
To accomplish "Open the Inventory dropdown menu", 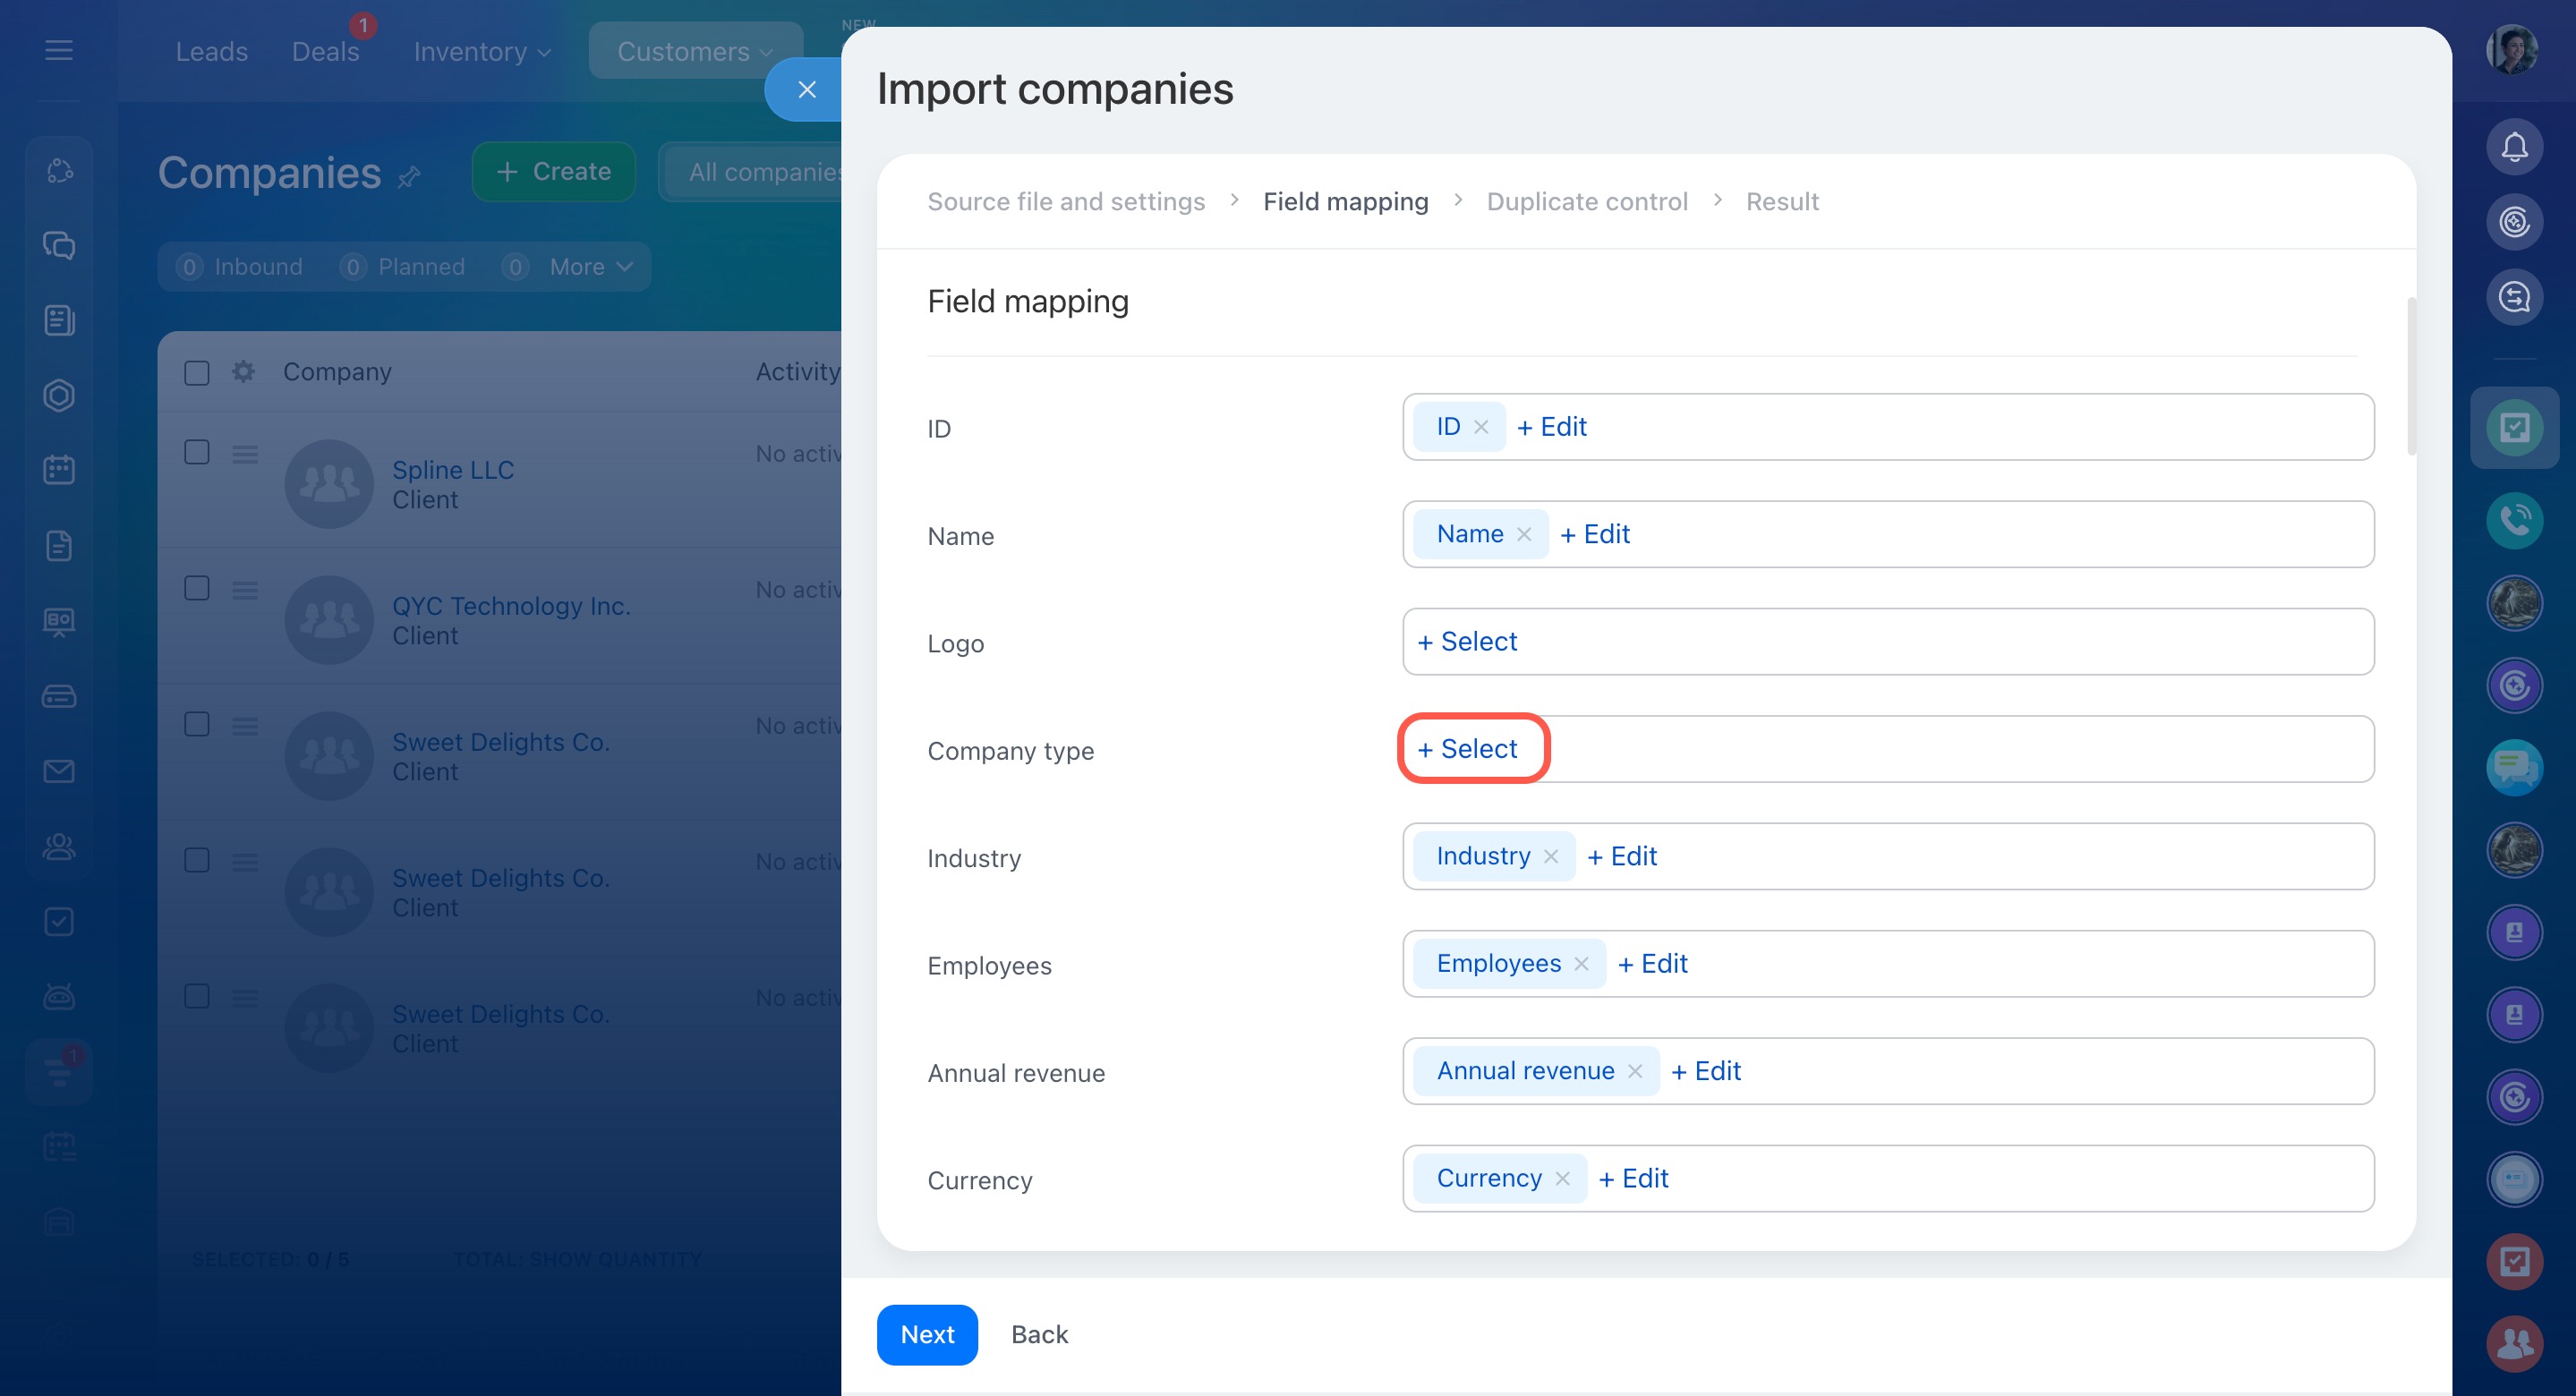I will 482,51.
